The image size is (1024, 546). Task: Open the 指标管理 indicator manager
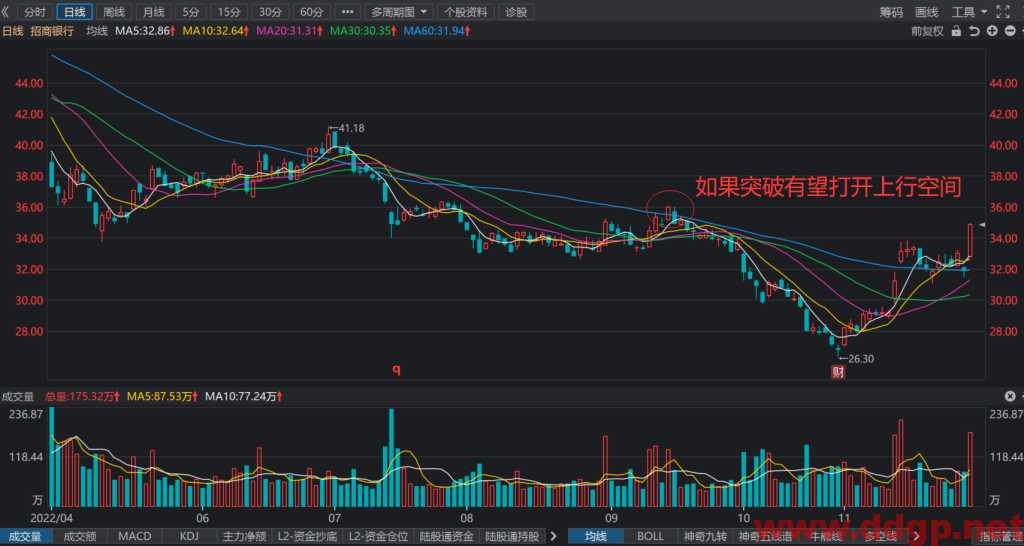(x=999, y=536)
